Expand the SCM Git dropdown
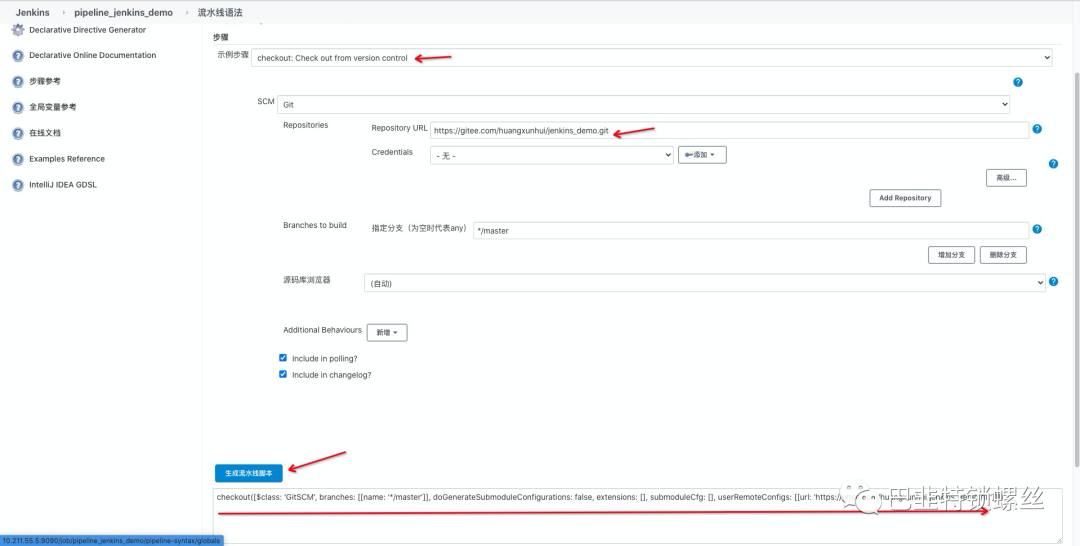Image resolution: width=1080 pixels, height=546 pixels. [x=643, y=104]
